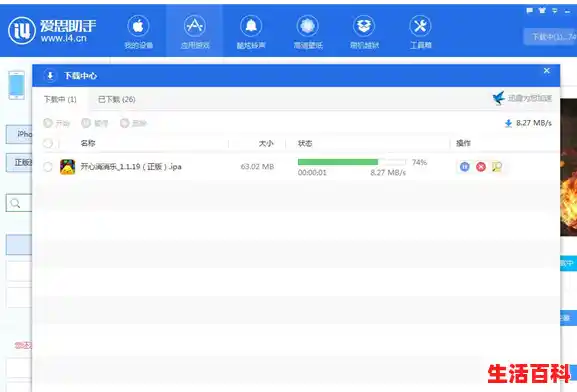Screen dimensions: 577x392
Task: Click the search magnifier in left sidebar
Action: point(15,203)
